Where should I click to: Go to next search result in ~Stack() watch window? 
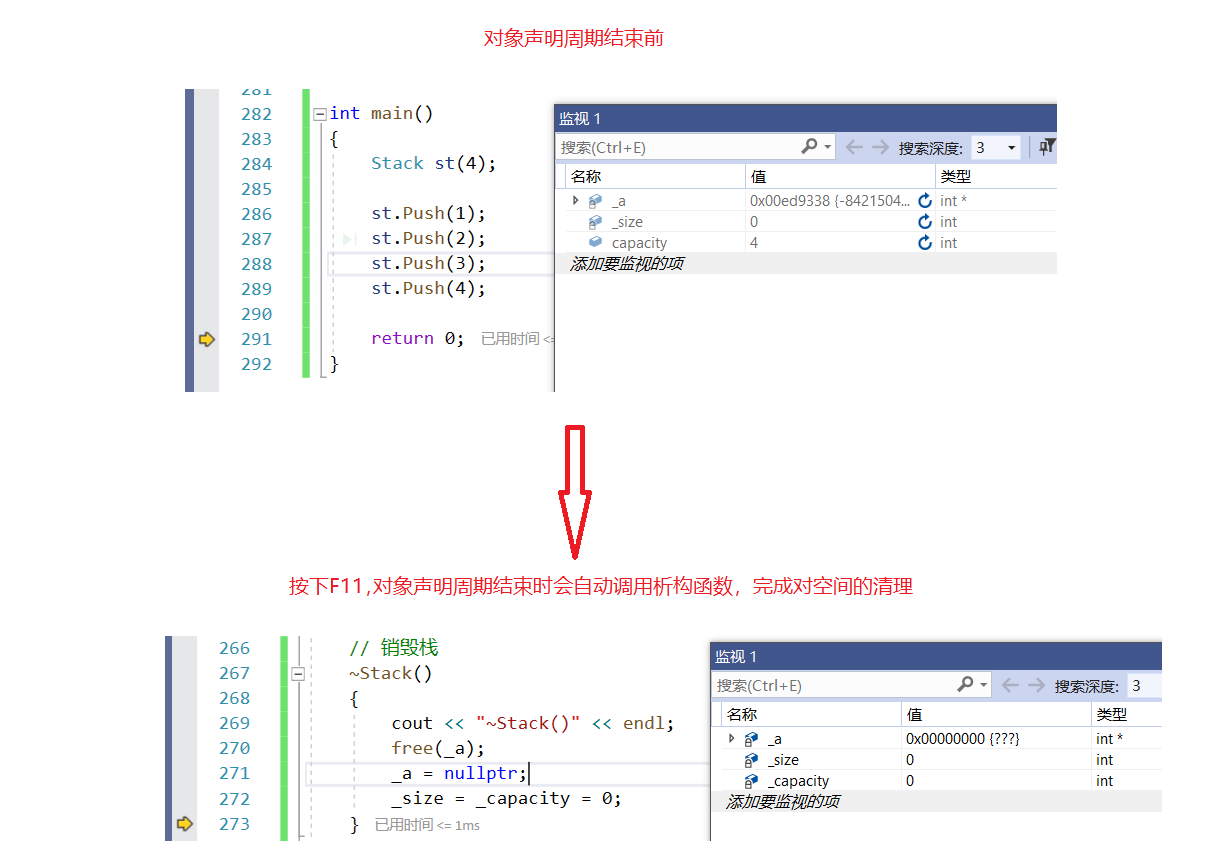[x=1036, y=685]
